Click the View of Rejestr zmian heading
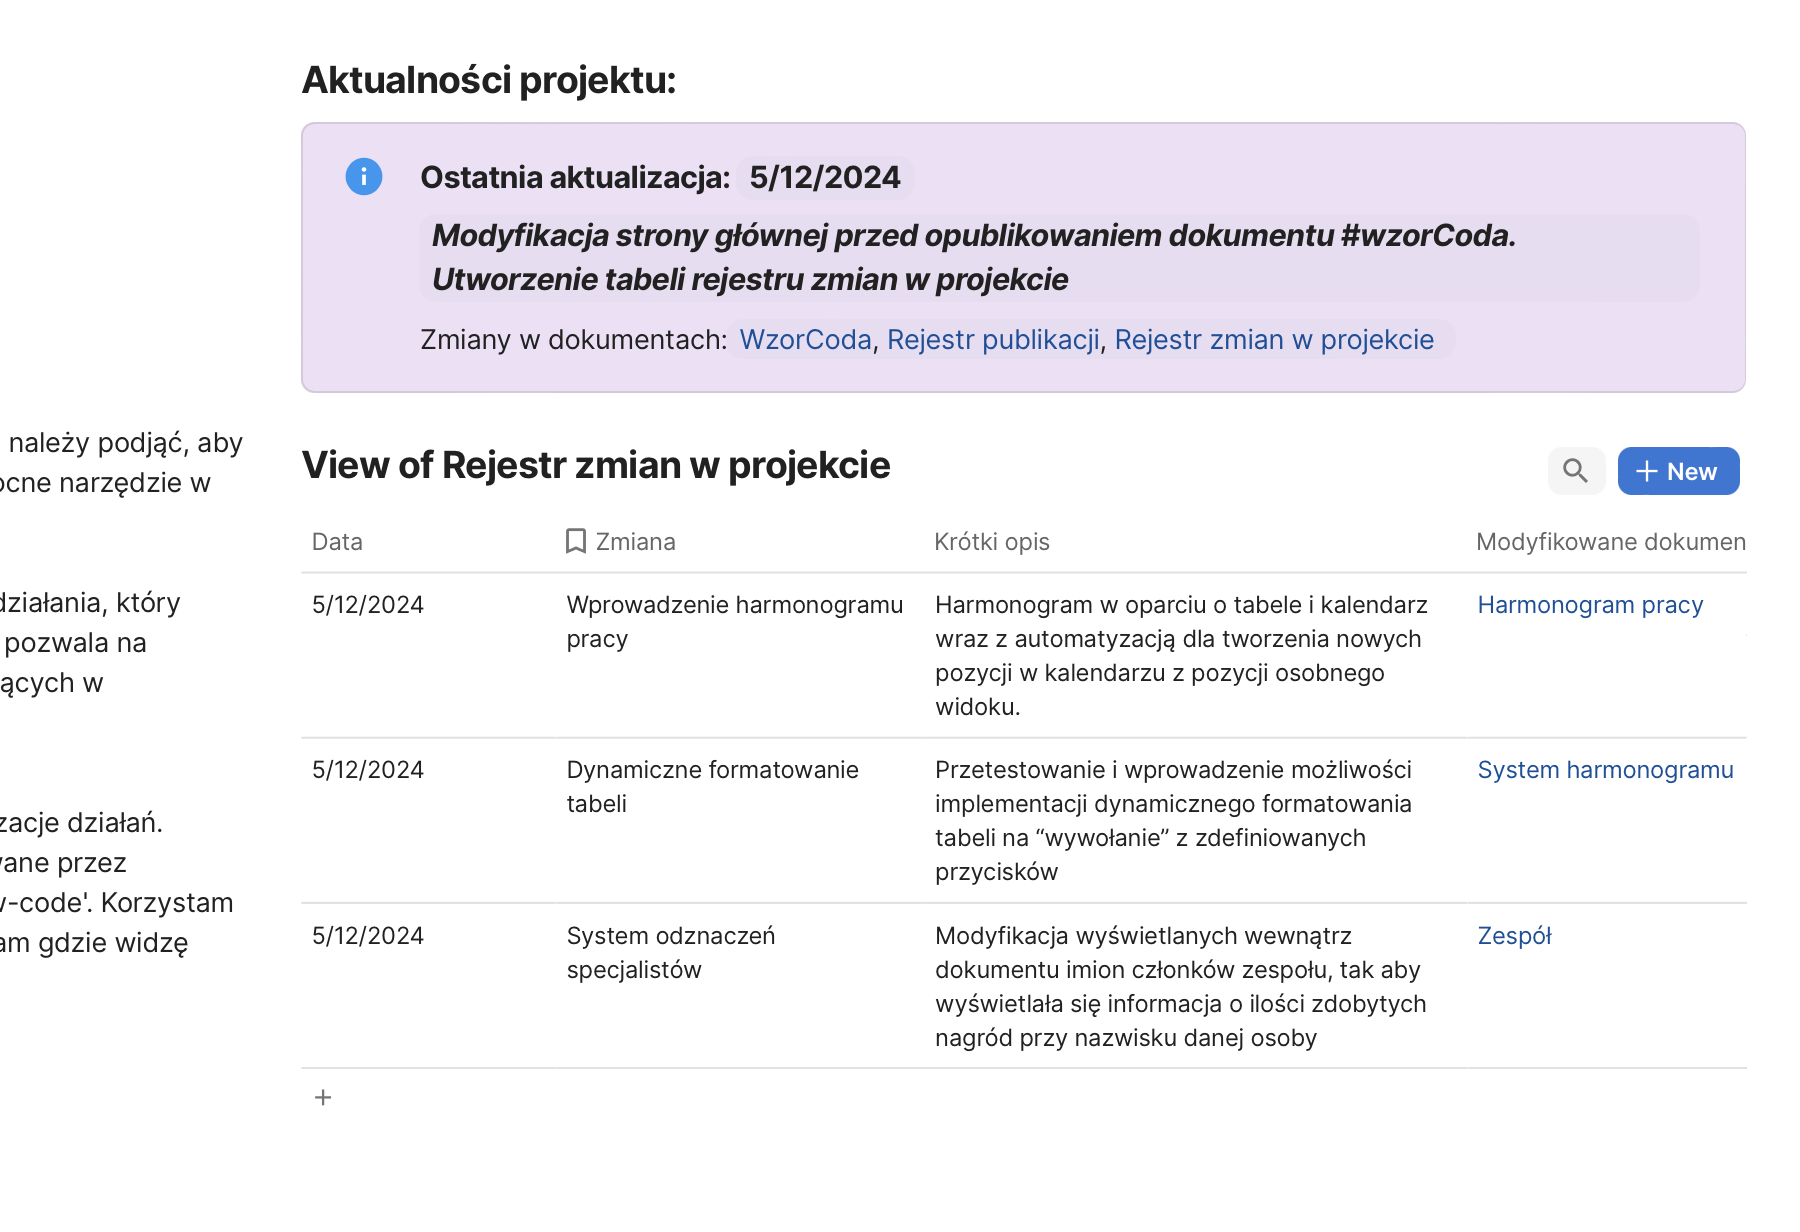This screenshot has width=1800, height=1232. [596, 466]
